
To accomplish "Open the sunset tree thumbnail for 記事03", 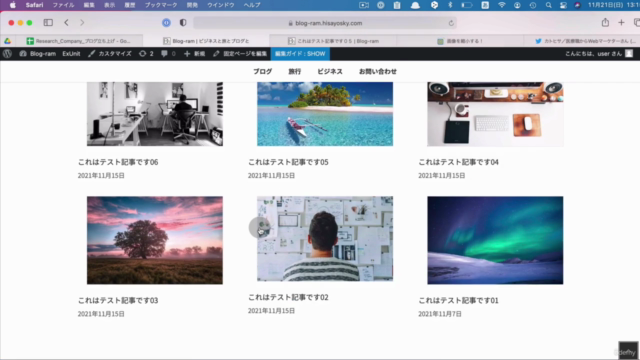I will (155, 240).
